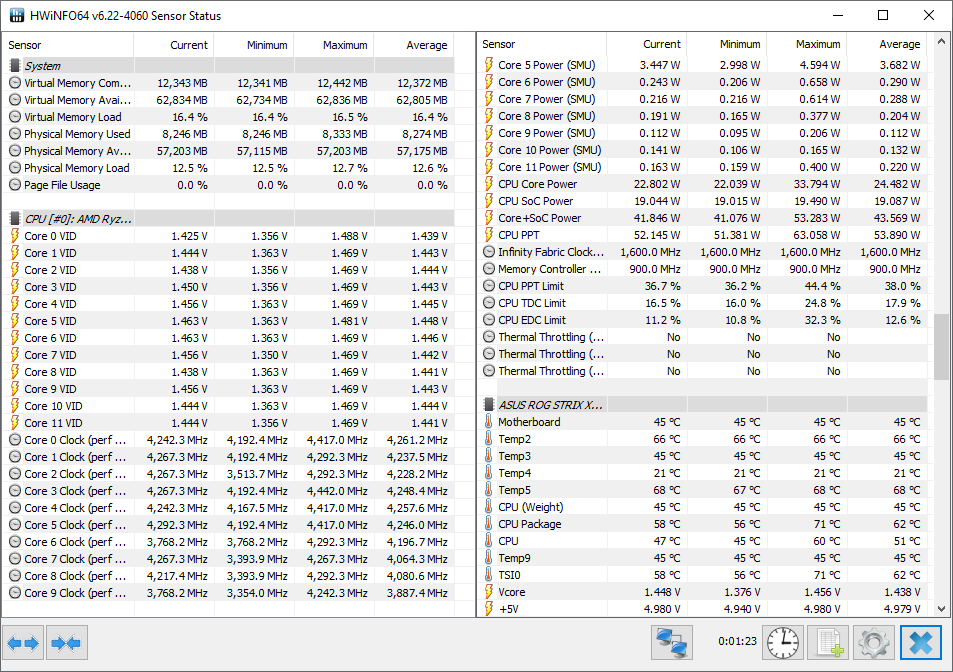This screenshot has width=953, height=672.
Task: Click the thermometer icon beside CPU Package
Action: [x=489, y=524]
